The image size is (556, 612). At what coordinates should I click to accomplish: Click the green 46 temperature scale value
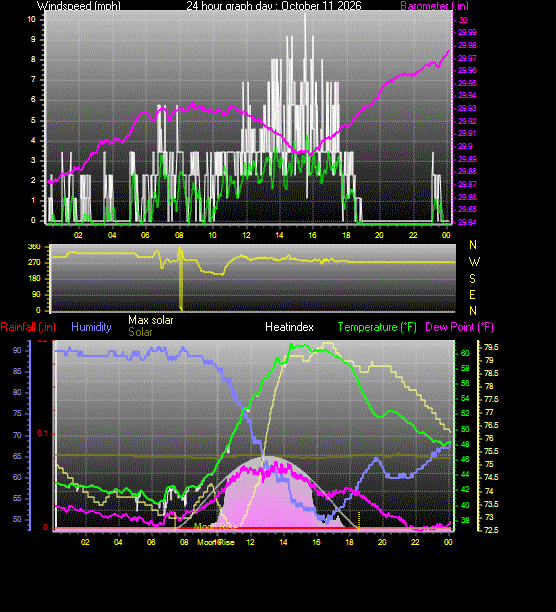coord(465,459)
